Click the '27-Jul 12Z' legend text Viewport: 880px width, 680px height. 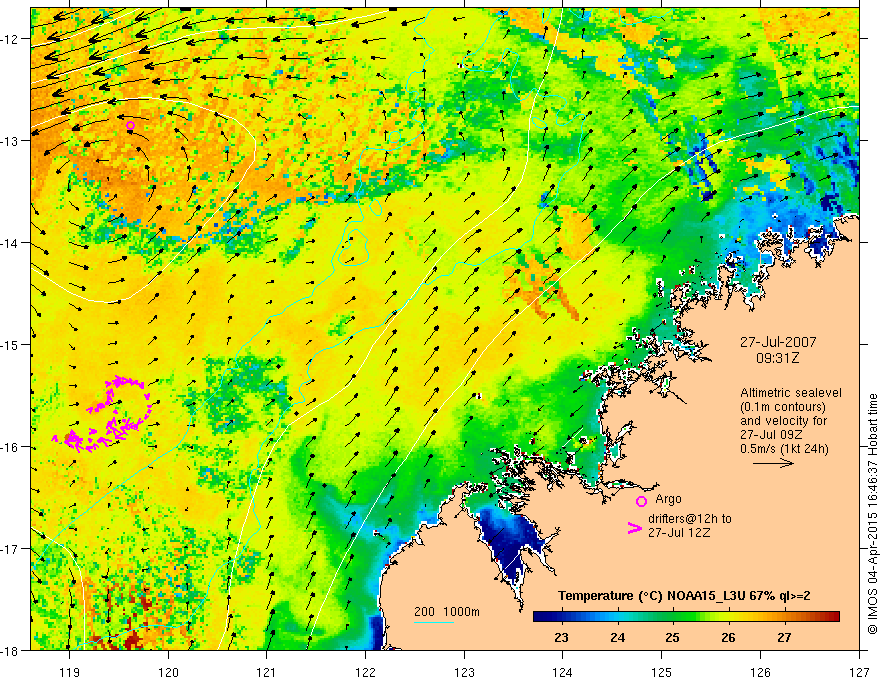[x=679, y=532]
